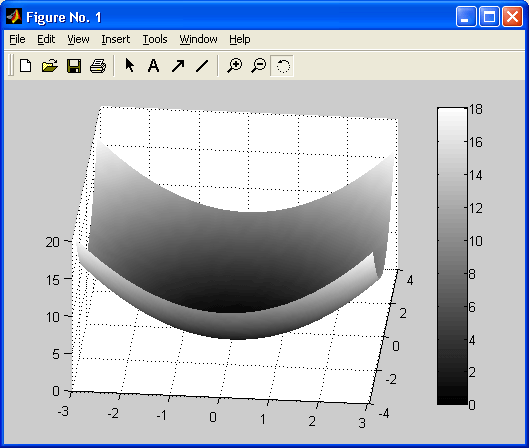Pick the Insert Arrow tool
The image size is (529, 448).
coord(178,65)
